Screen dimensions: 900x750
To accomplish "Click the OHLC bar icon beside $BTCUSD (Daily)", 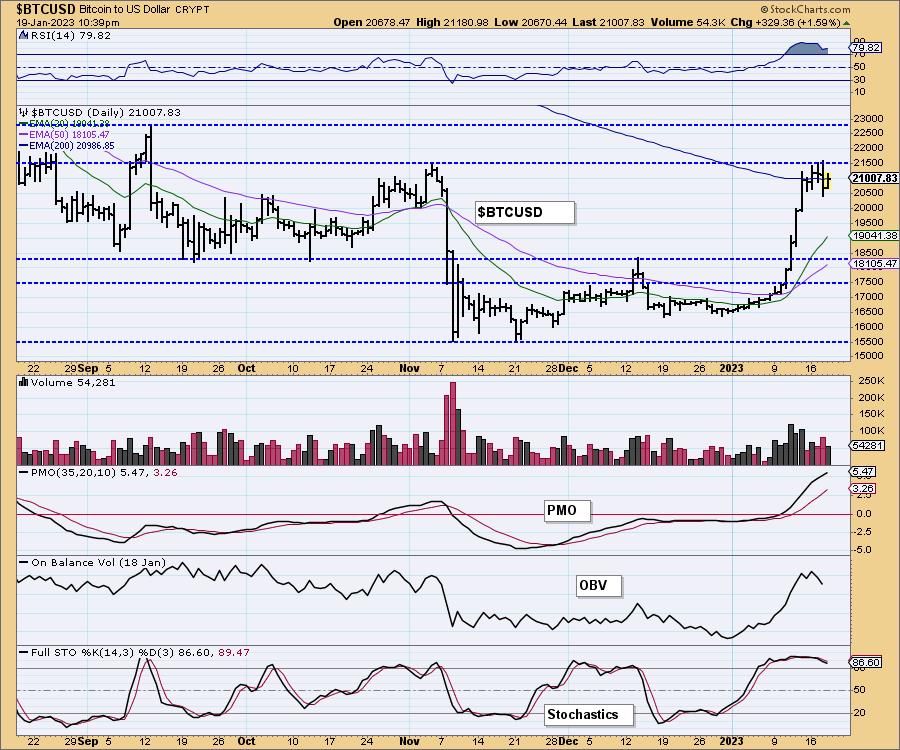I will (24, 112).
